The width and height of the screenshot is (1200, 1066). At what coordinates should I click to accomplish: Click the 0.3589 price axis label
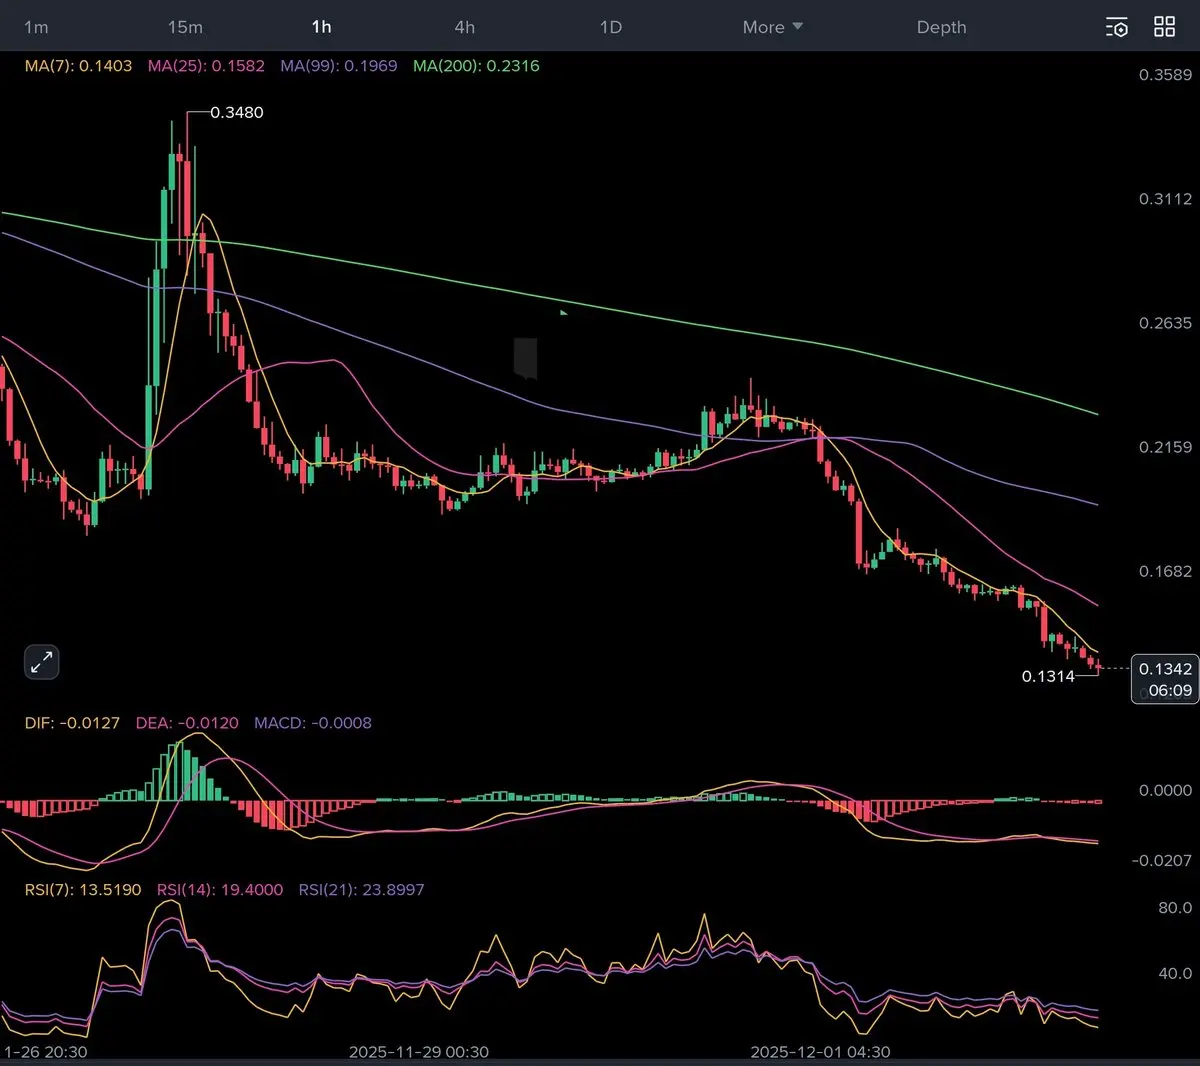[1165, 75]
